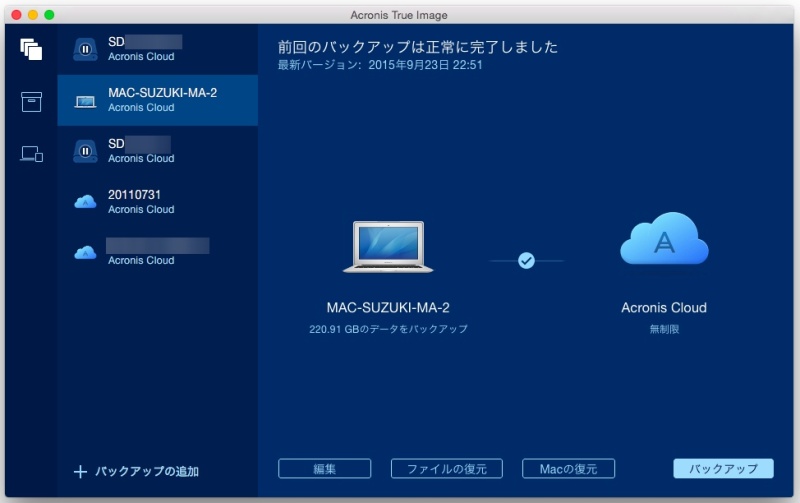Select the 20110731 backup entry

tap(158, 202)
